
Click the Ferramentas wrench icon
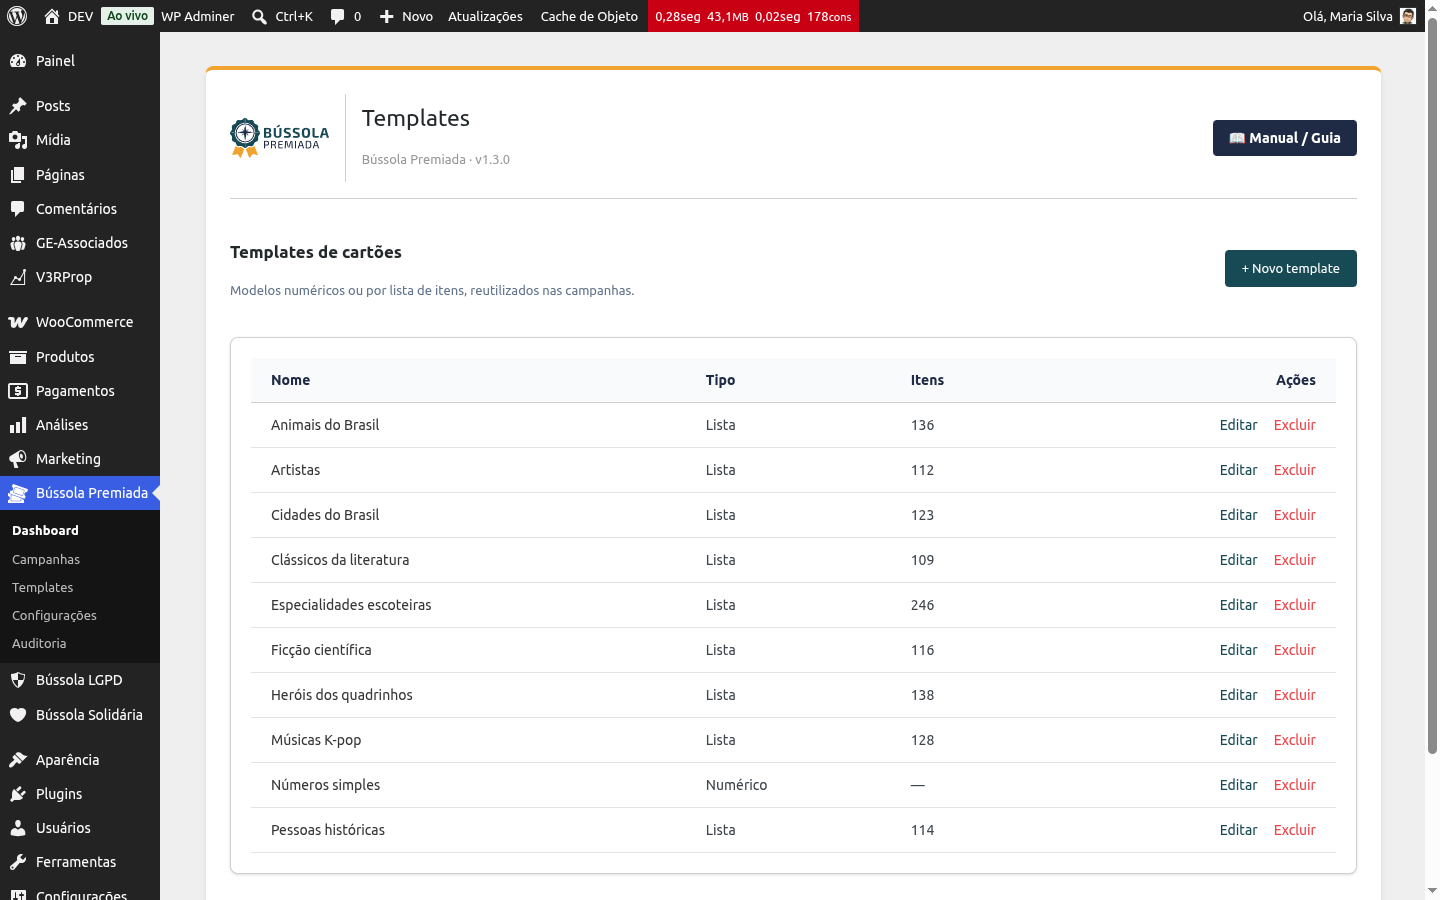(x=18, y=862)
